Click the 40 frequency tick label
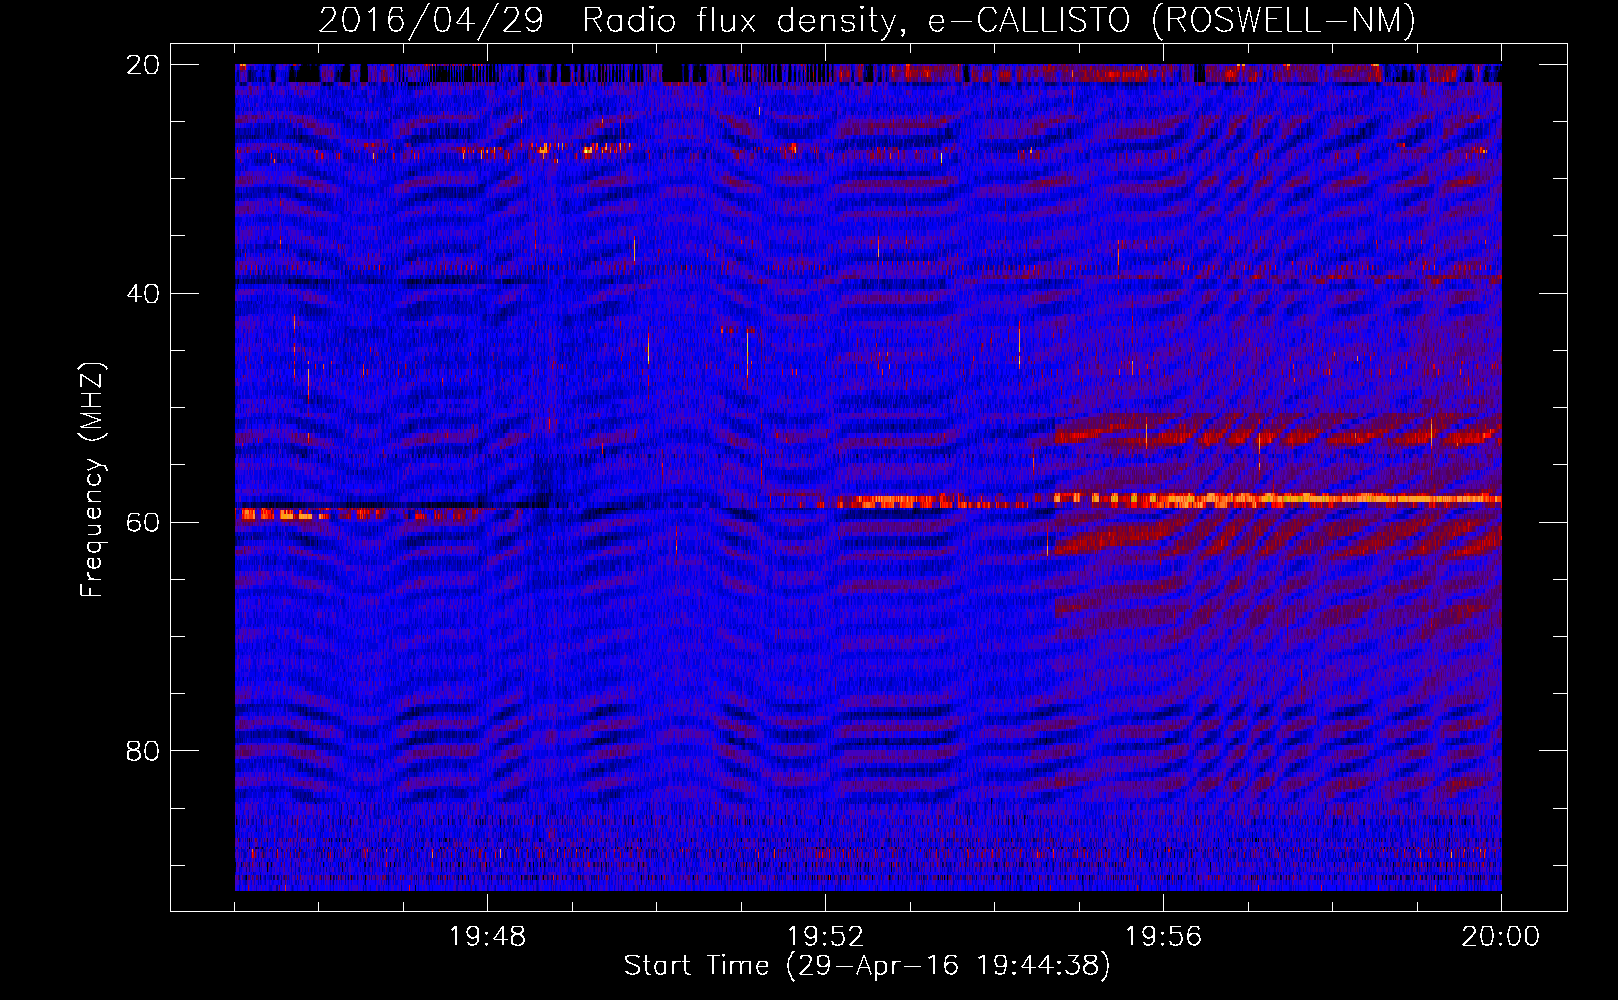 [x=142, y=294]
